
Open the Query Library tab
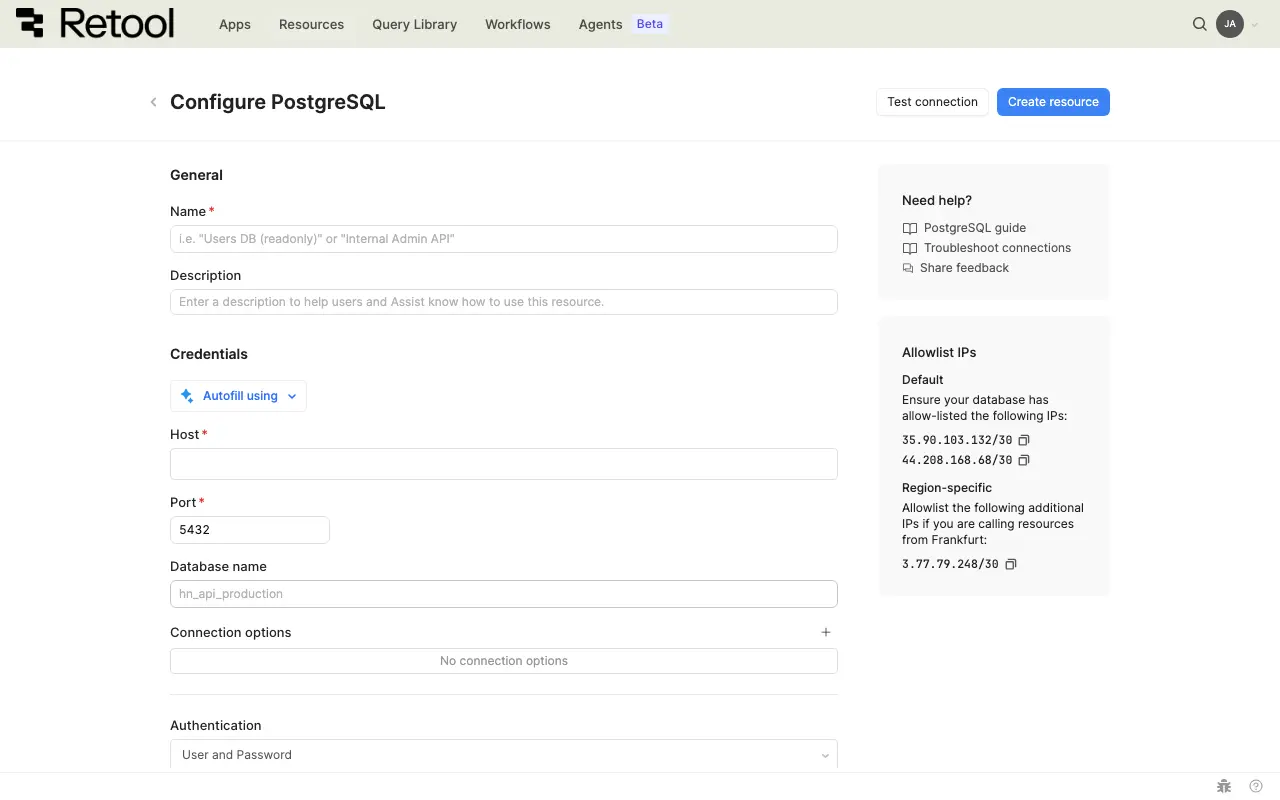tap(414, 24)
